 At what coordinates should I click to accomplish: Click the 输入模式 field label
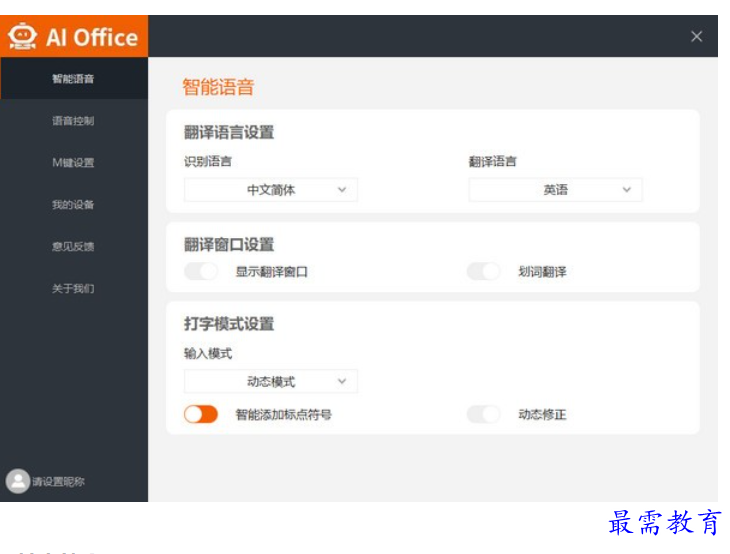(x=208, y=353)
